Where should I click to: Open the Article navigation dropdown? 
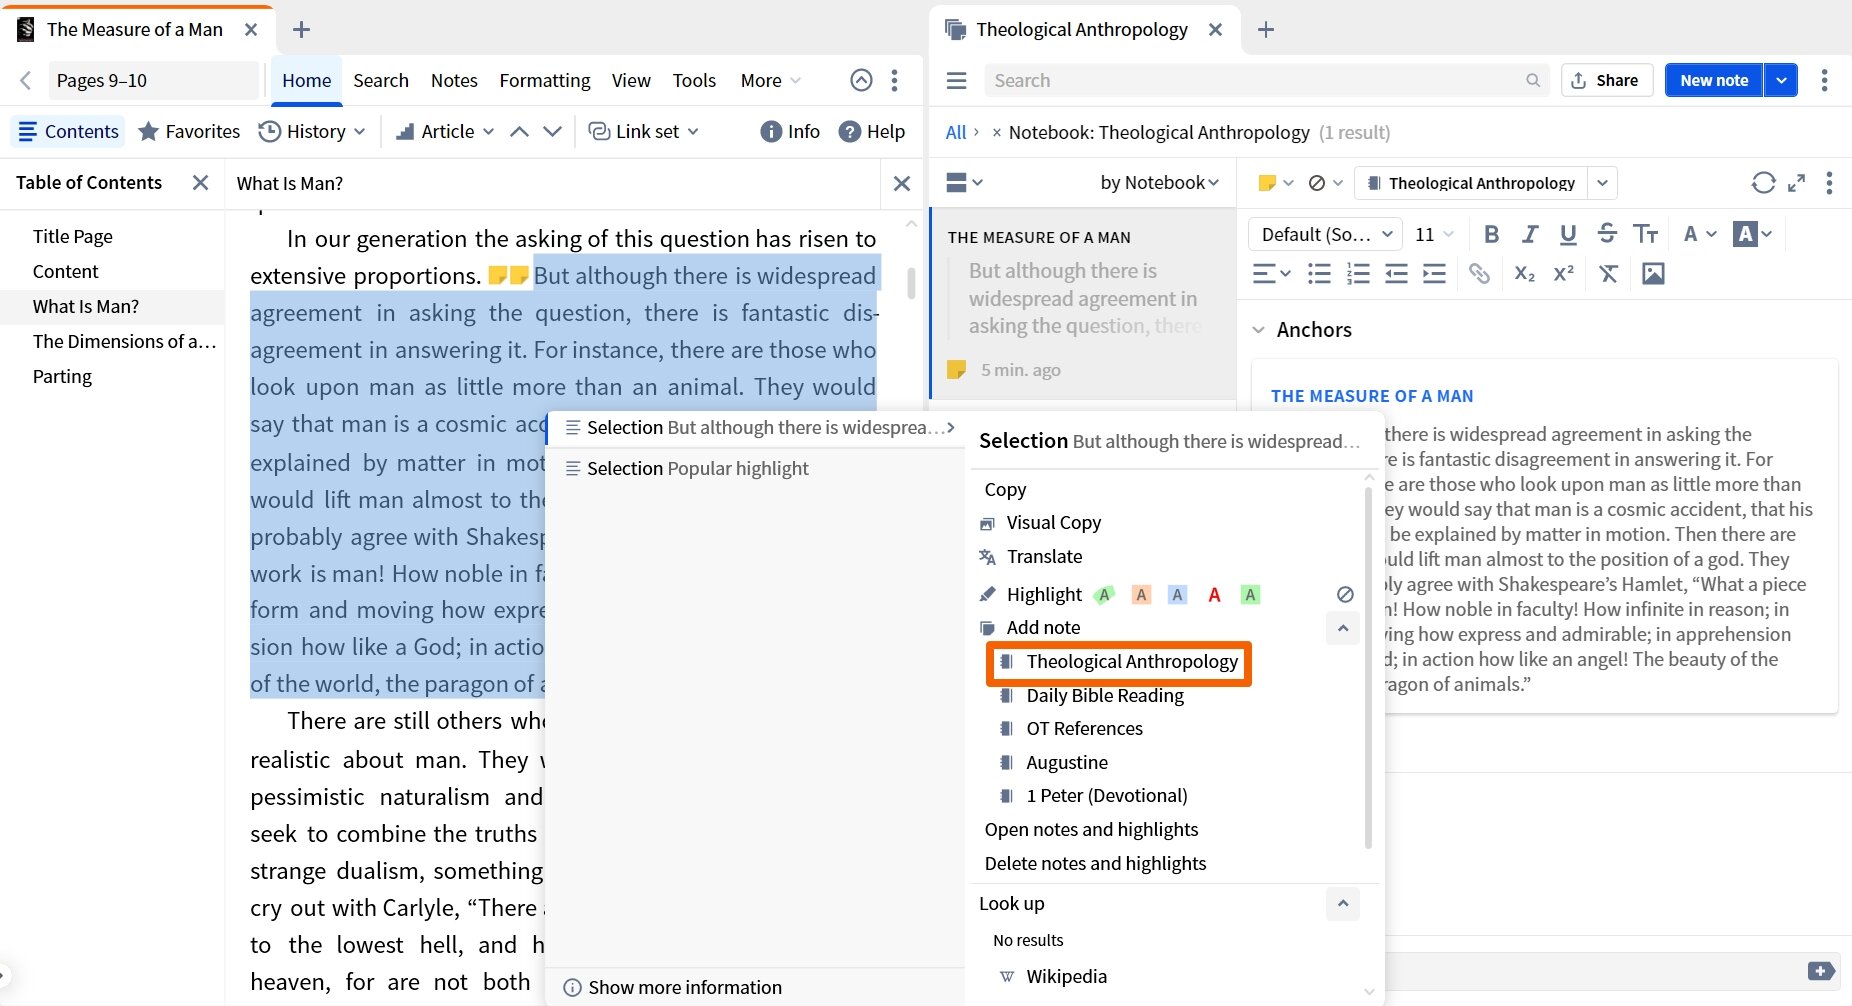(445, 132)
